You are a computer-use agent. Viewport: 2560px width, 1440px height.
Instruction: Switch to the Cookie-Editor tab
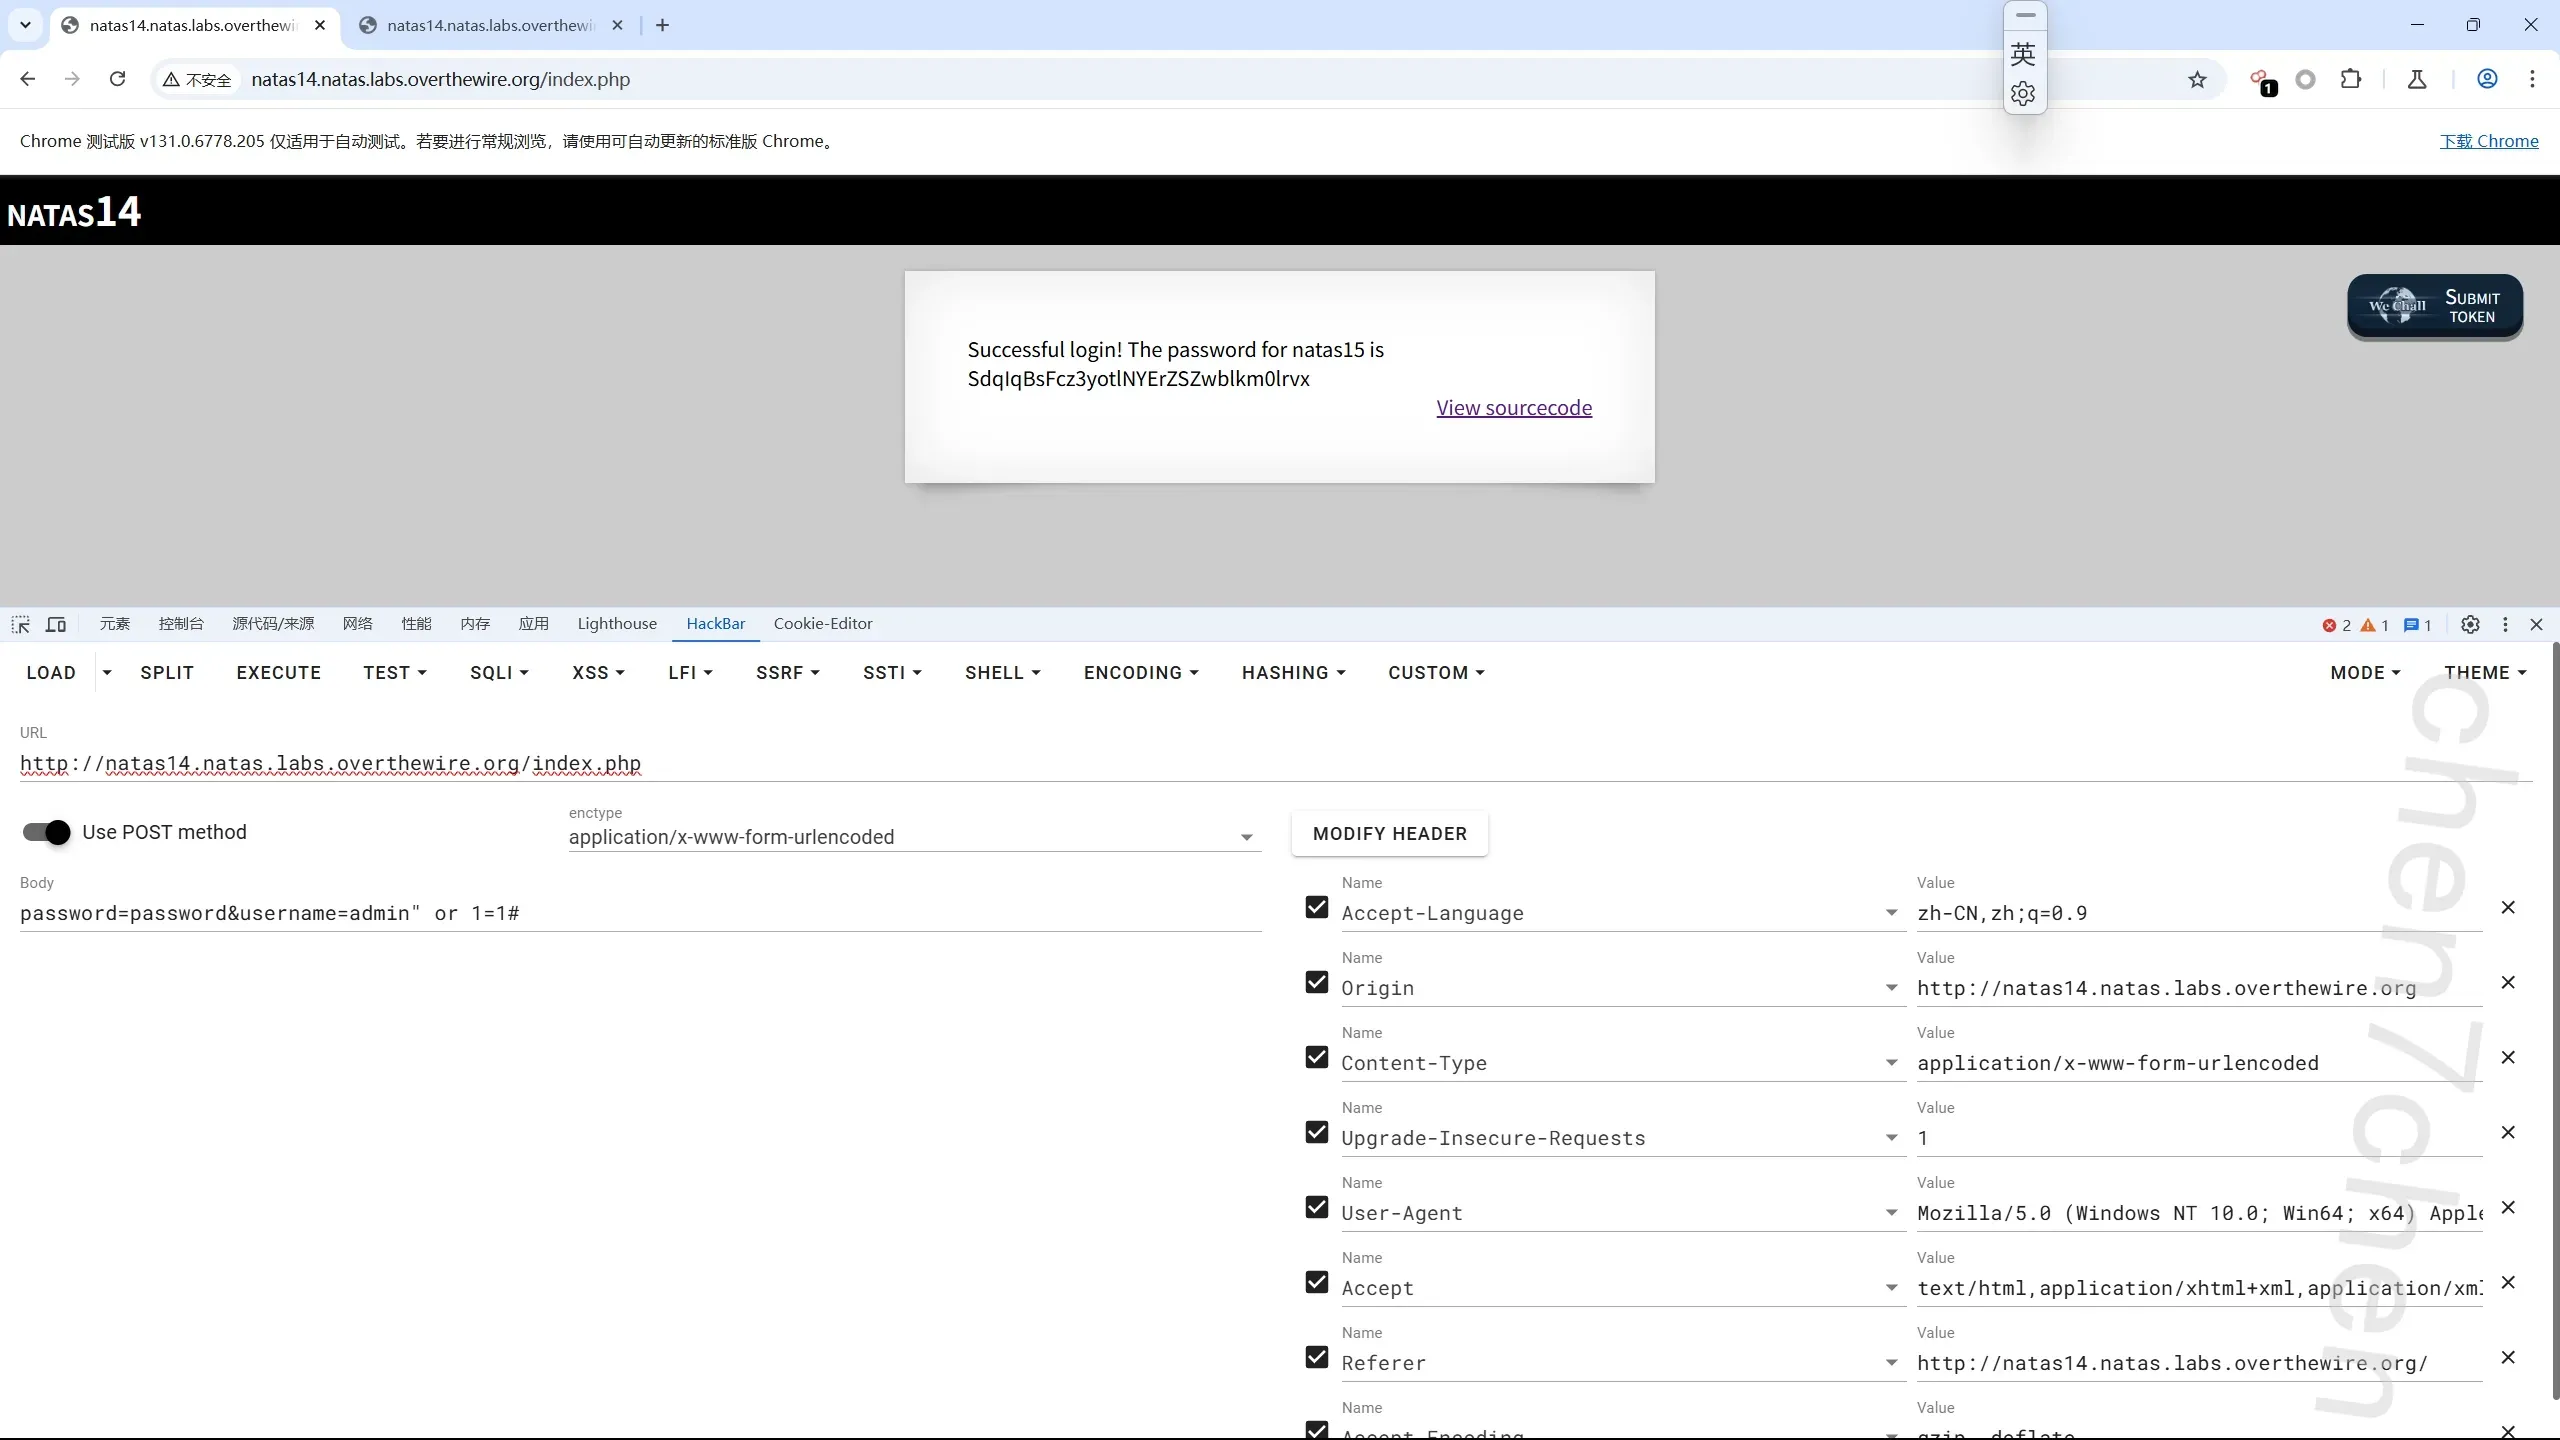pos(822,624)
